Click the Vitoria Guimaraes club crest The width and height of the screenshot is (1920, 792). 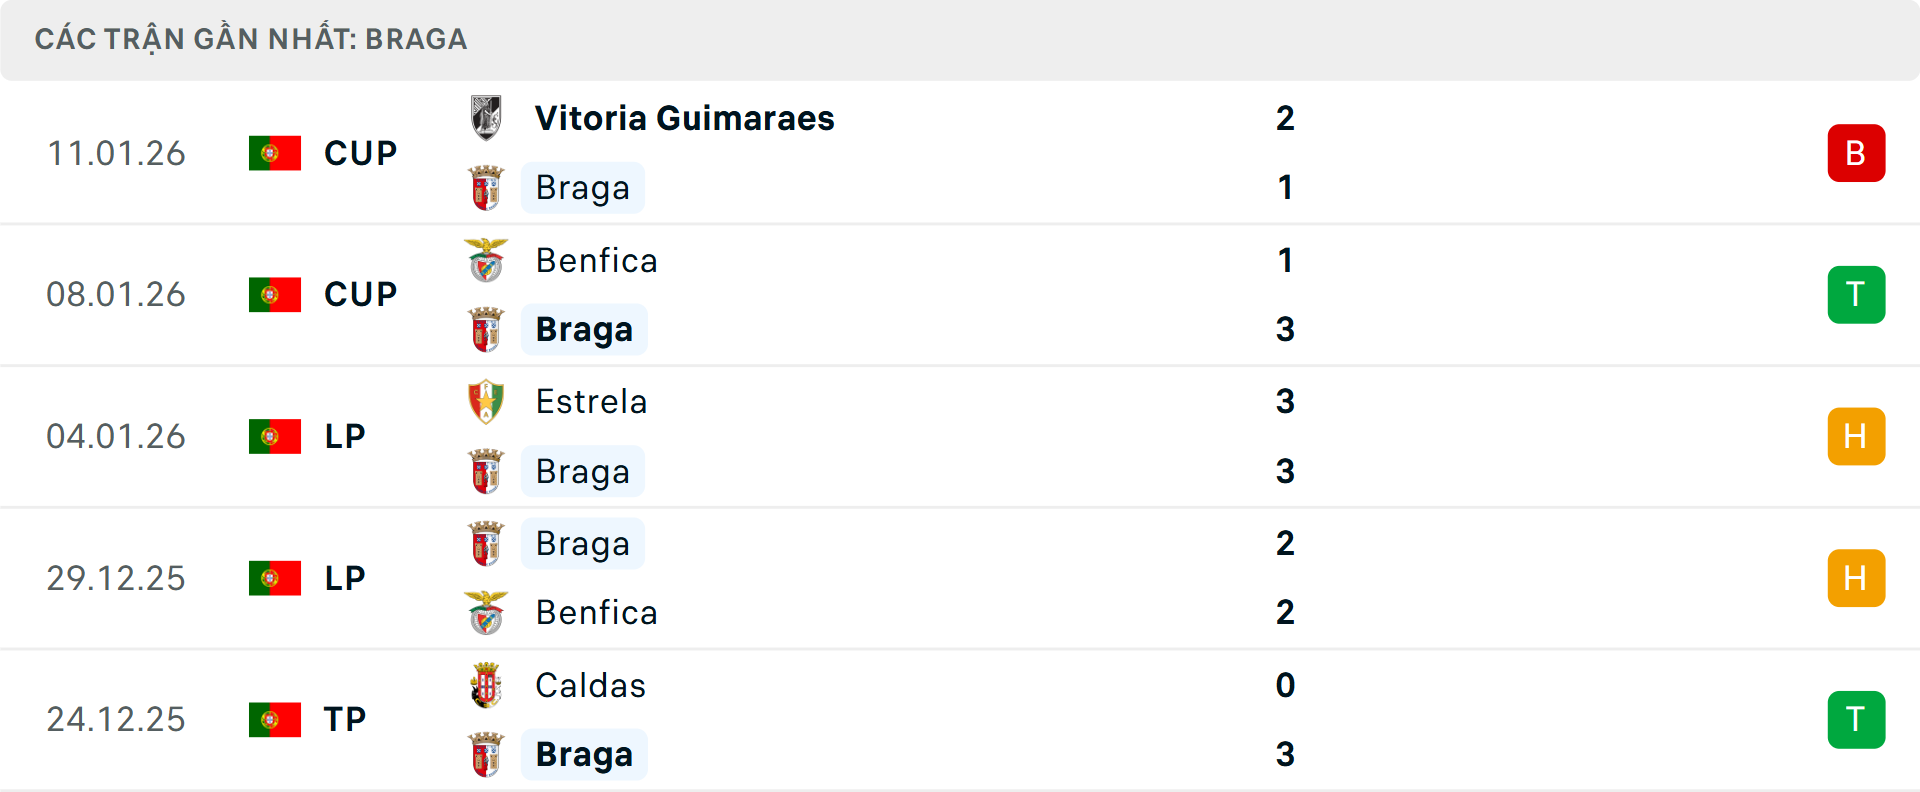click(x=486, y=118)
